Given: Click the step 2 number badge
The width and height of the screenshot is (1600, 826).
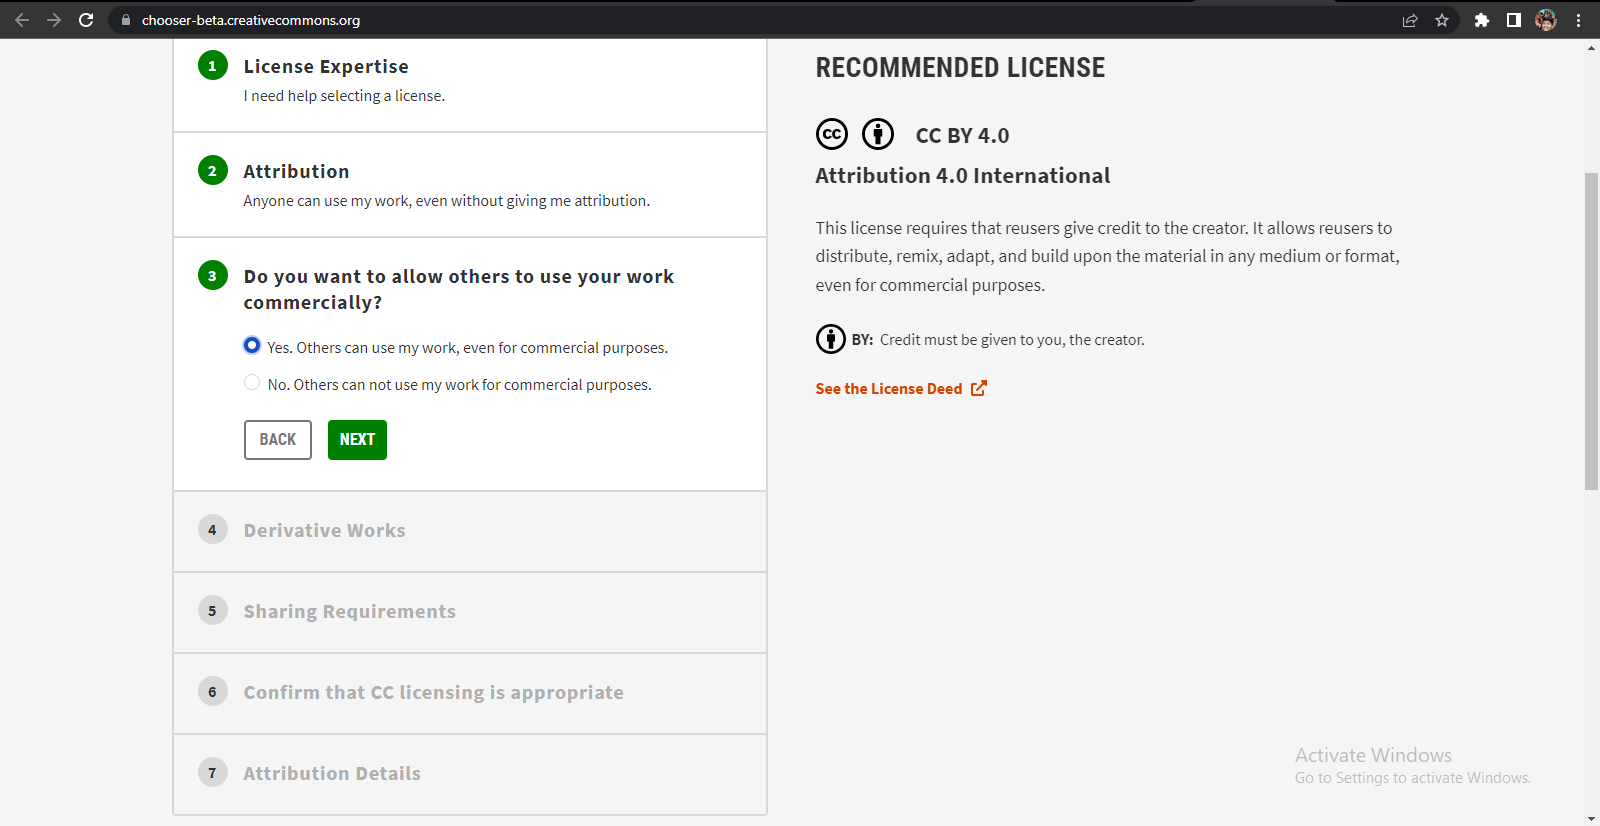Looking at the screenshot, I should [212, 171].
